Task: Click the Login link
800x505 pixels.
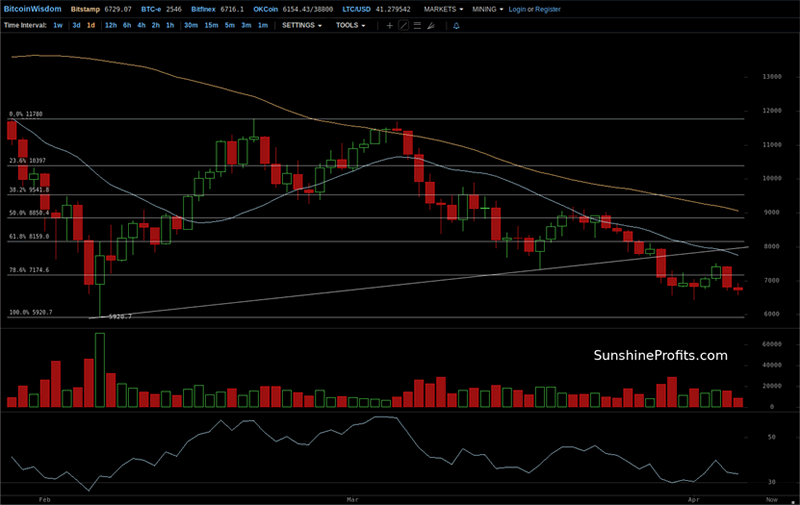Action: 517,8
